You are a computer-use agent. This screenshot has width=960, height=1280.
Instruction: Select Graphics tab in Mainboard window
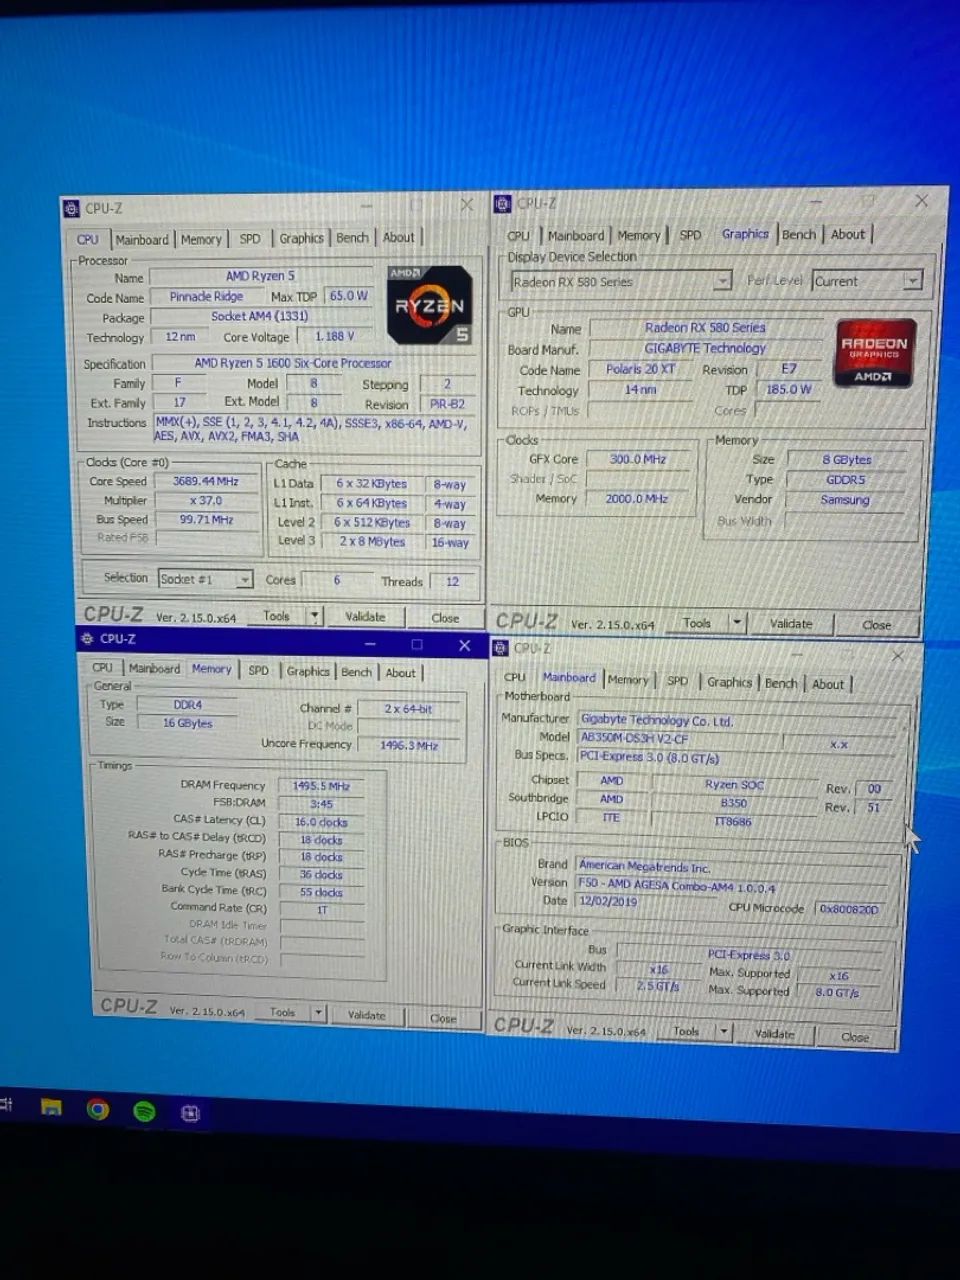tap(729, 682)
